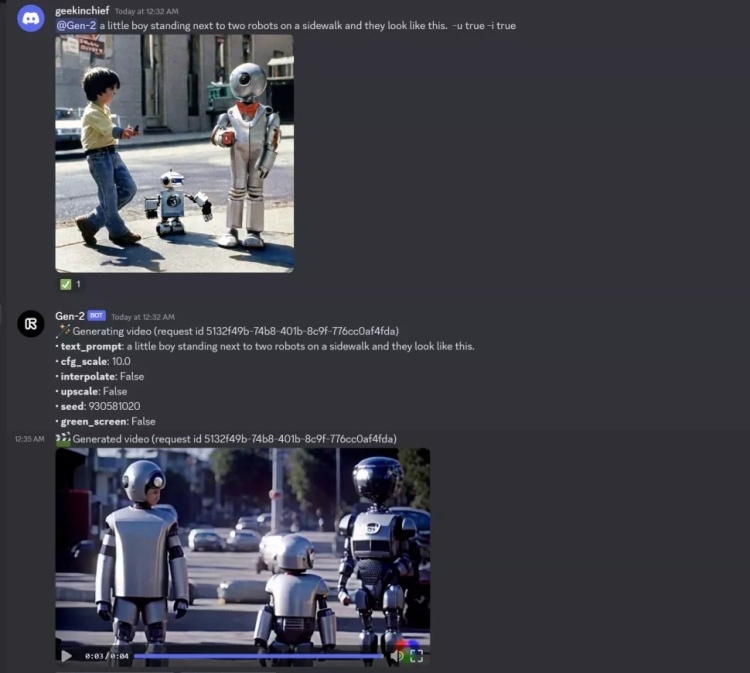The height and width of the screenshot is (673, 750).
Task: Toggle the green checkmark reaction
Action: [70, 284]
